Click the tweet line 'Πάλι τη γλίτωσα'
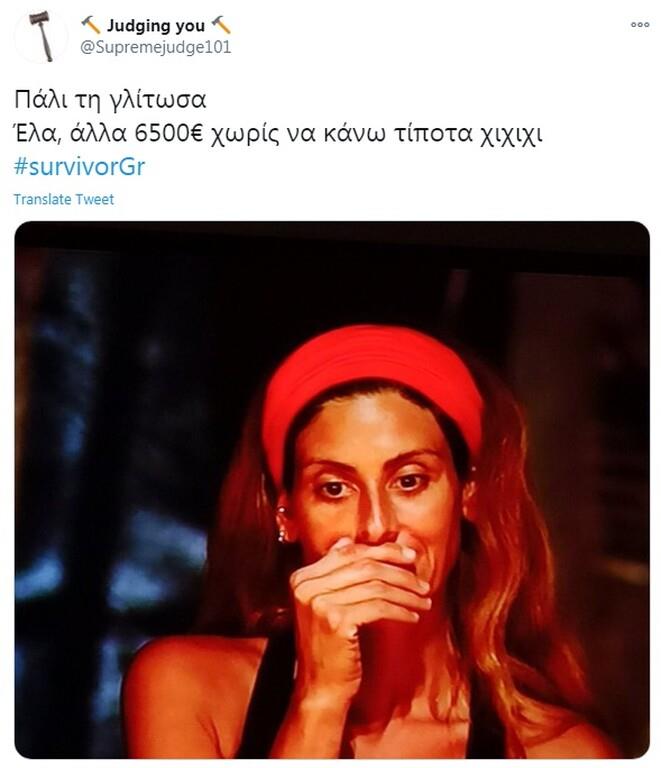Image resolution: width=661 pixels, height=768 pixels. point(110,100)
